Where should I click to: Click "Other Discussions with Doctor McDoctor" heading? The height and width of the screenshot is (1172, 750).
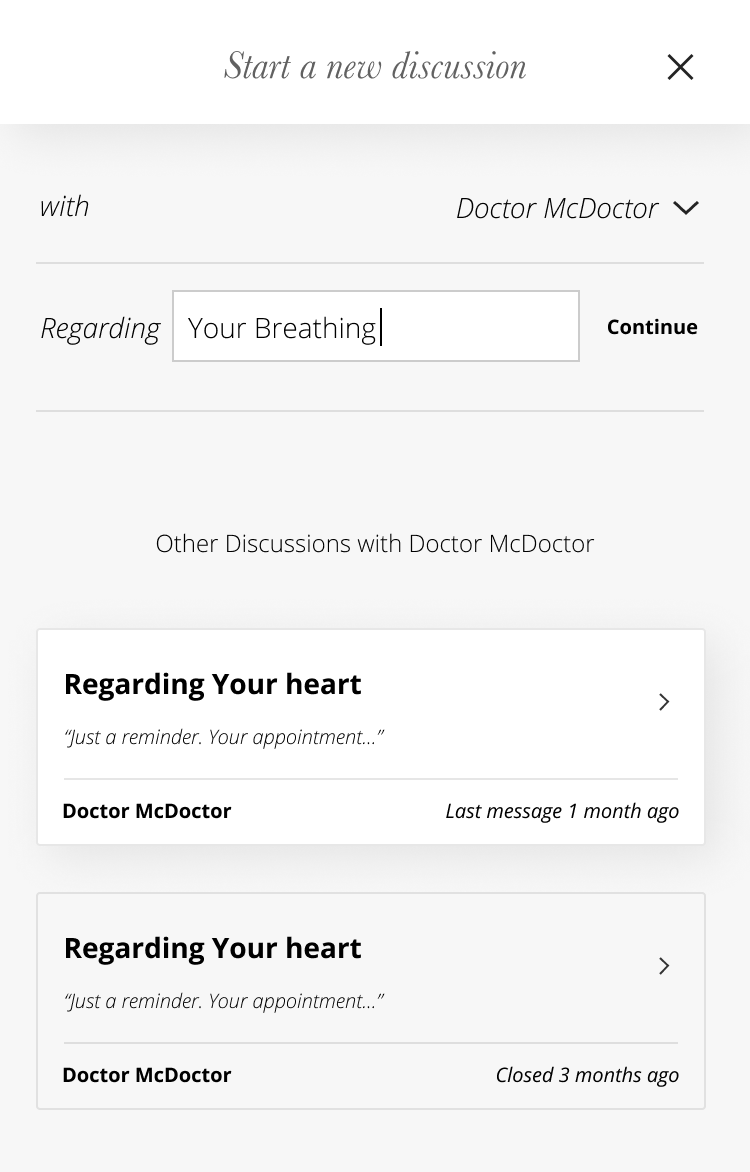tap(375, 544)
